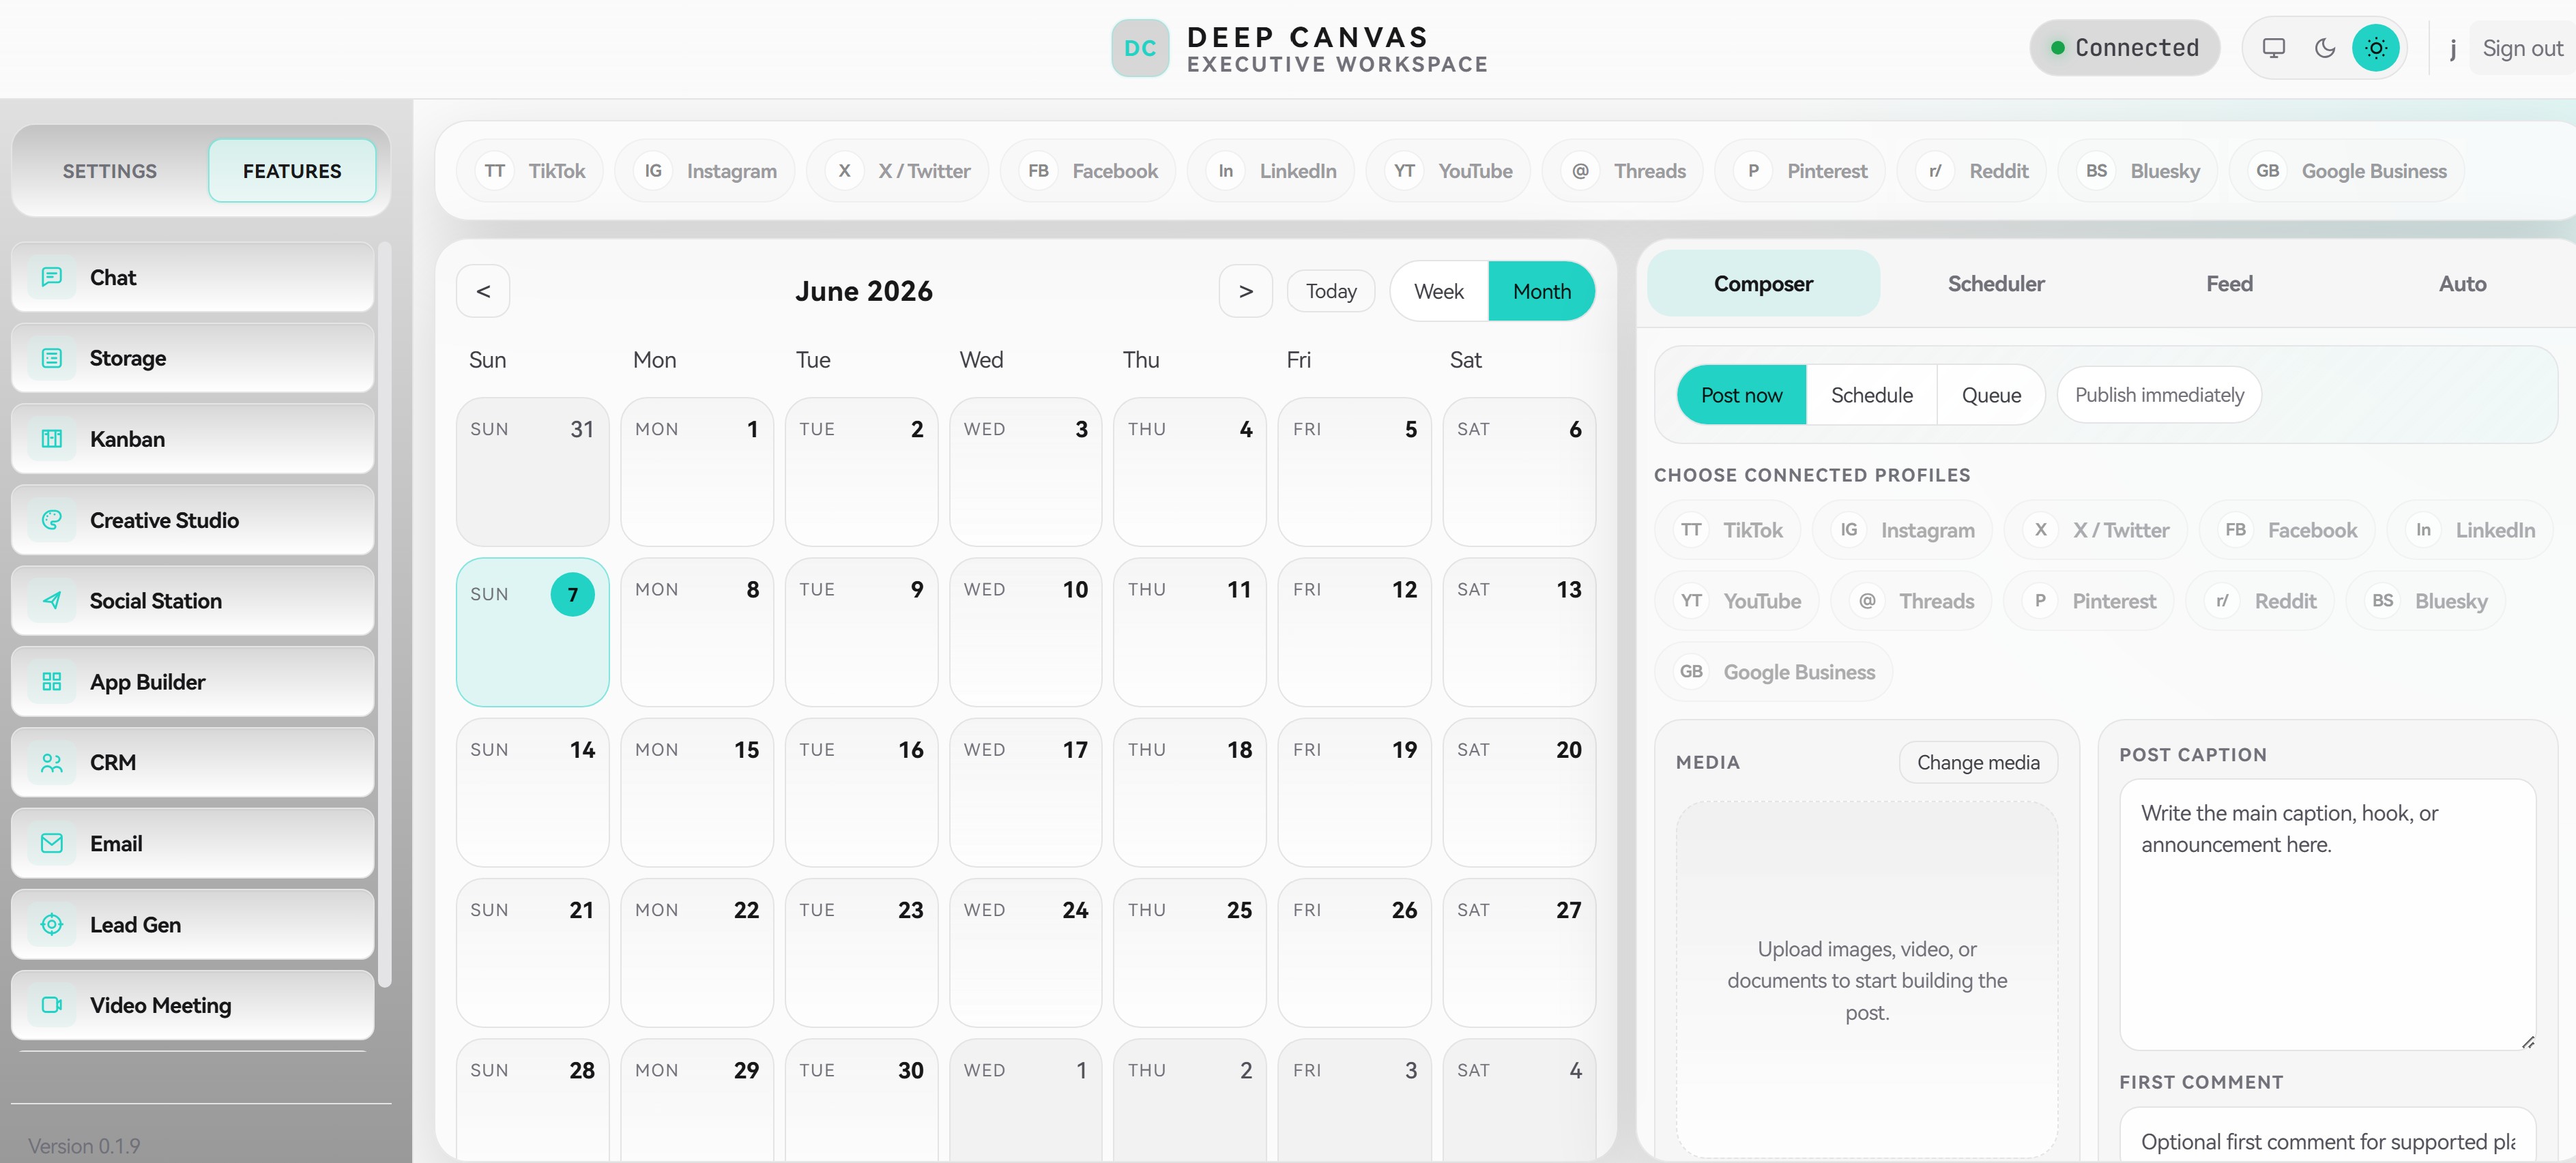Click the Lead Gen target icon

click(x=52, y=925)
